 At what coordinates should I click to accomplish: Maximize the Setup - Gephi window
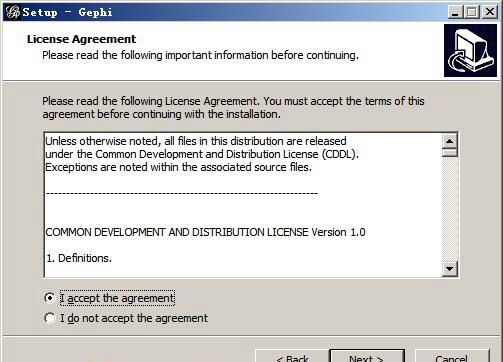[472, 12]
